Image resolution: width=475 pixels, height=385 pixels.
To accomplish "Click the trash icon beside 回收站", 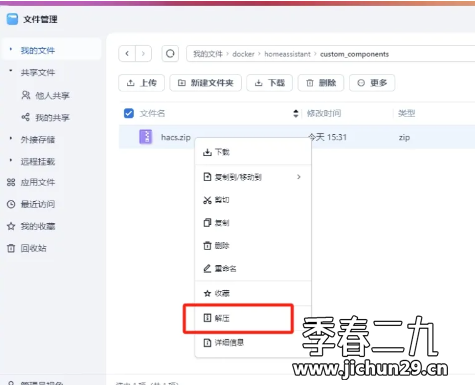I will pos(11,248).
